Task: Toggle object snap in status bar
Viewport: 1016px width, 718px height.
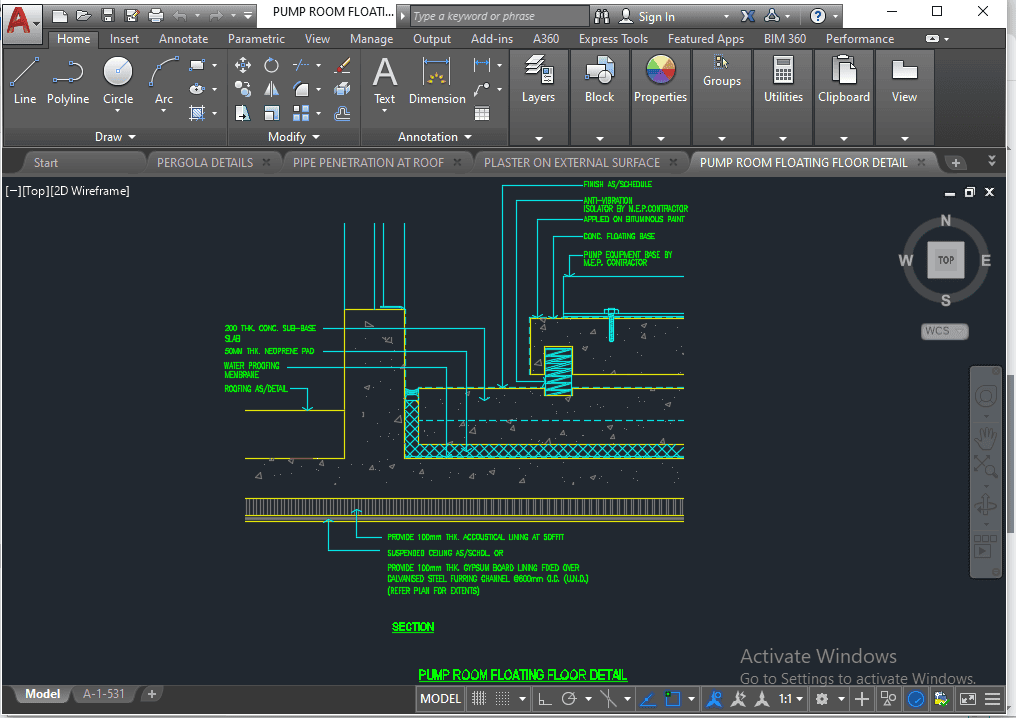Action: [673, 699]
